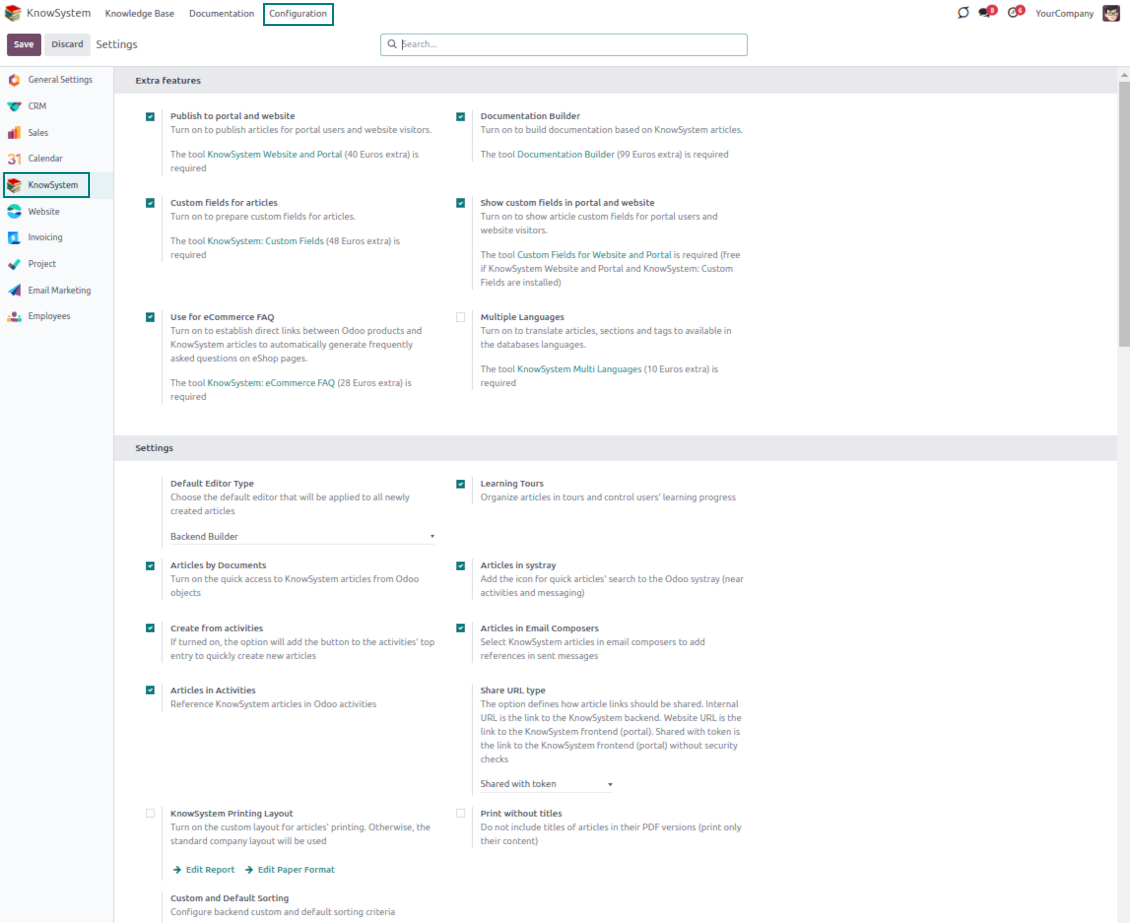Open the Email Marketing sidebar icon

coord(14,291)
